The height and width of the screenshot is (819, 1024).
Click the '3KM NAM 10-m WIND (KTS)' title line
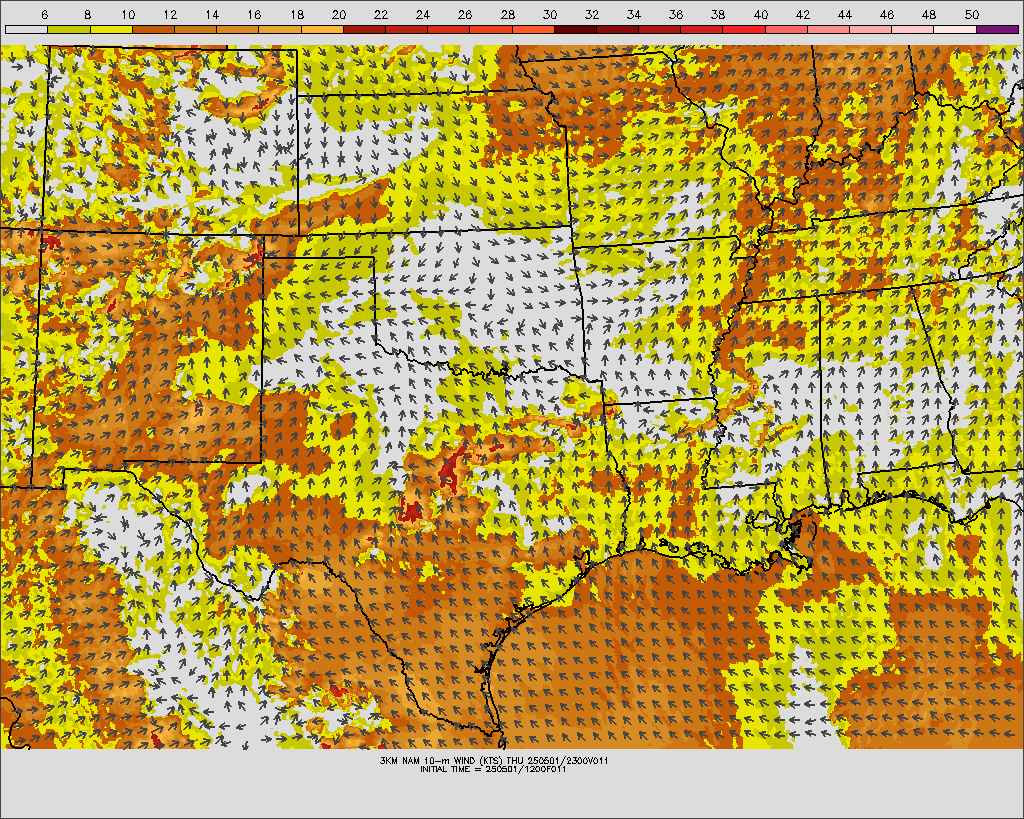coord(494,761)
